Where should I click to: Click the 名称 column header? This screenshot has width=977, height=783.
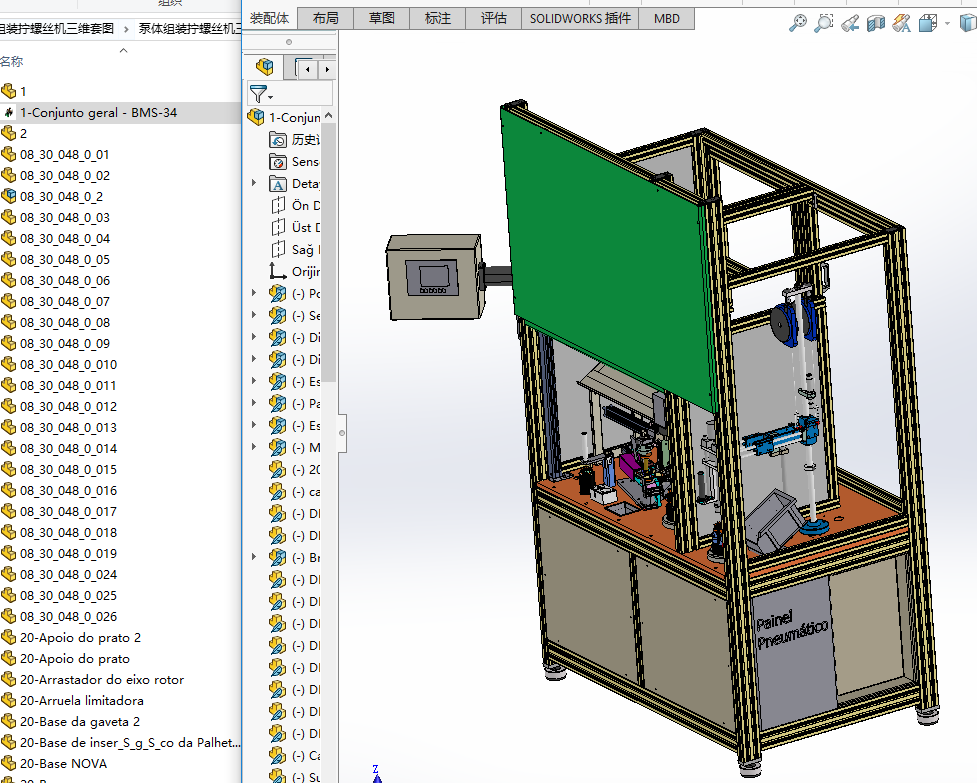click(x=12, y=62)
